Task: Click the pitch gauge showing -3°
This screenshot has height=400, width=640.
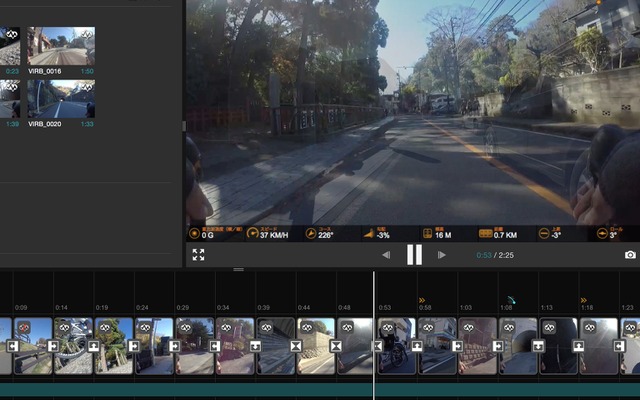Action: 550,233
